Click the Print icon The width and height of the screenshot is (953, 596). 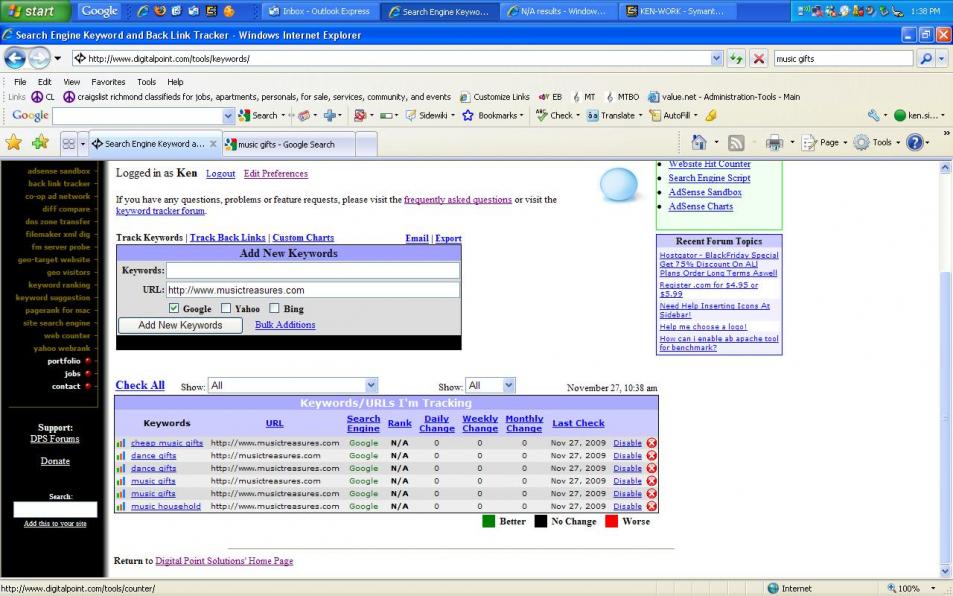click(x=774, y=143)
